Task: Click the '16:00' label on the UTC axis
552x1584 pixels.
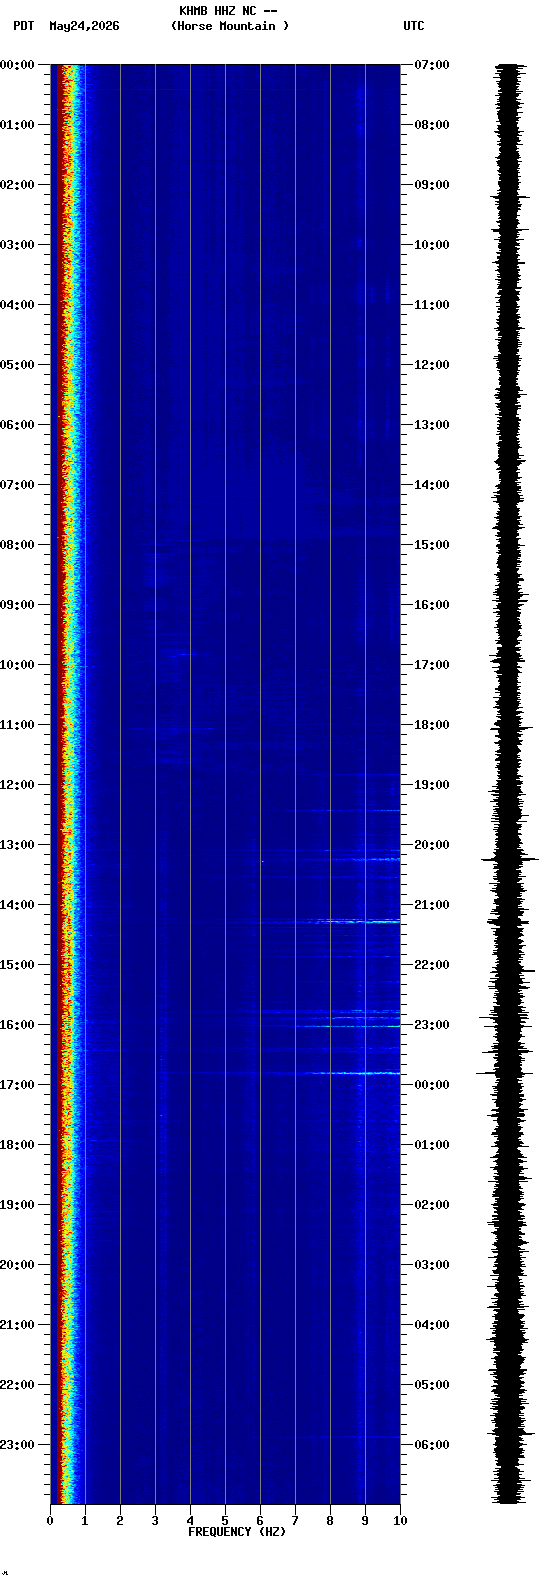Action: click(x=432, y=605)
